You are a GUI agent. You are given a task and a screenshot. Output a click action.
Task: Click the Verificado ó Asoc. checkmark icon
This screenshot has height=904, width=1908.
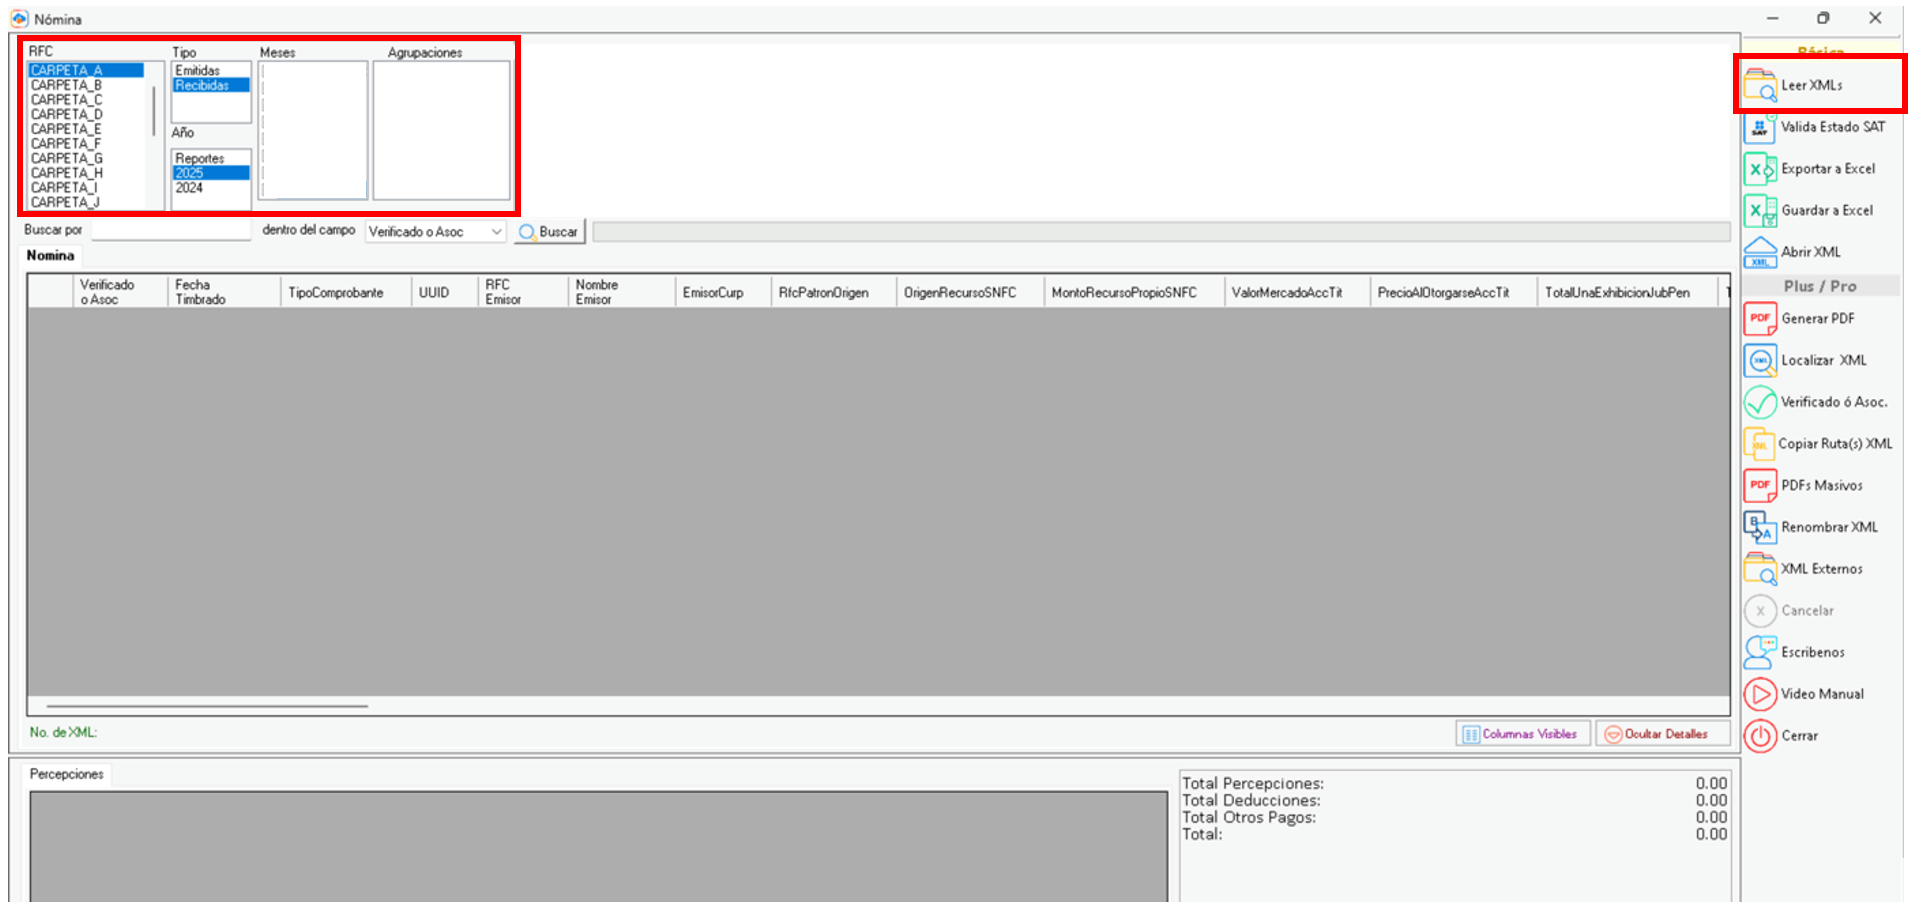coord(1760,402)
